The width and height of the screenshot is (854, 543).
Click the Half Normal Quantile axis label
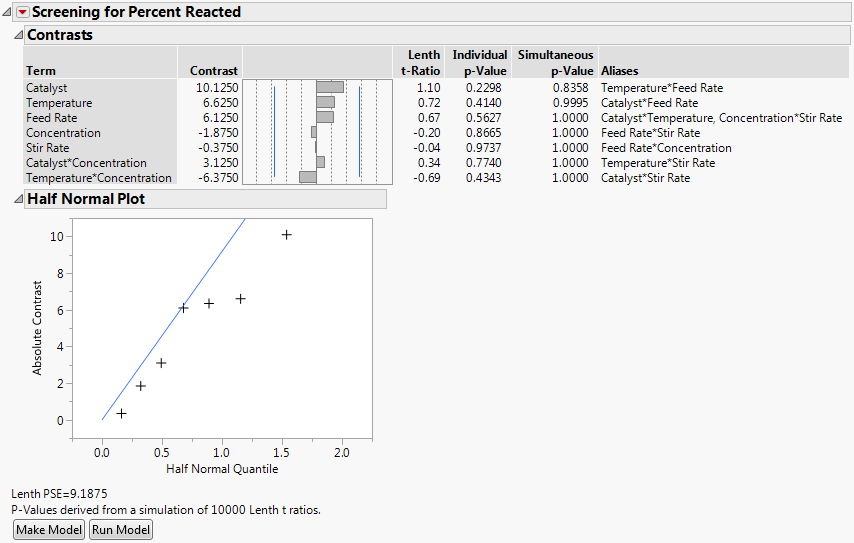click(221, 469)
